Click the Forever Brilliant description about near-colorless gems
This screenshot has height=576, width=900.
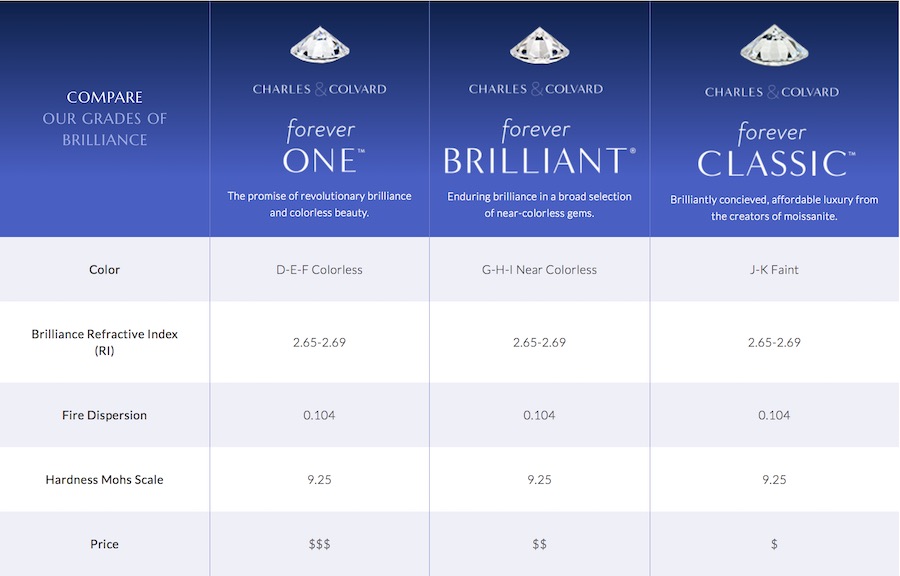coord(539,205)
